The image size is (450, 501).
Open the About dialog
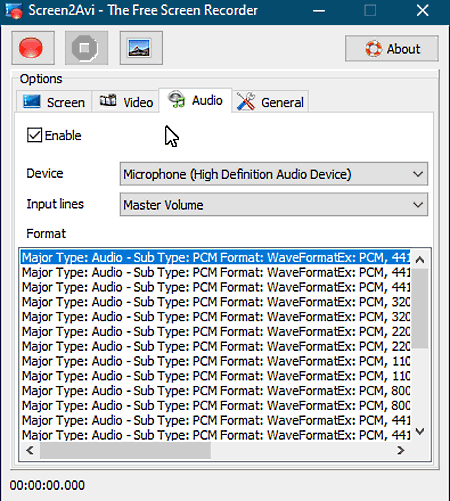392,49
